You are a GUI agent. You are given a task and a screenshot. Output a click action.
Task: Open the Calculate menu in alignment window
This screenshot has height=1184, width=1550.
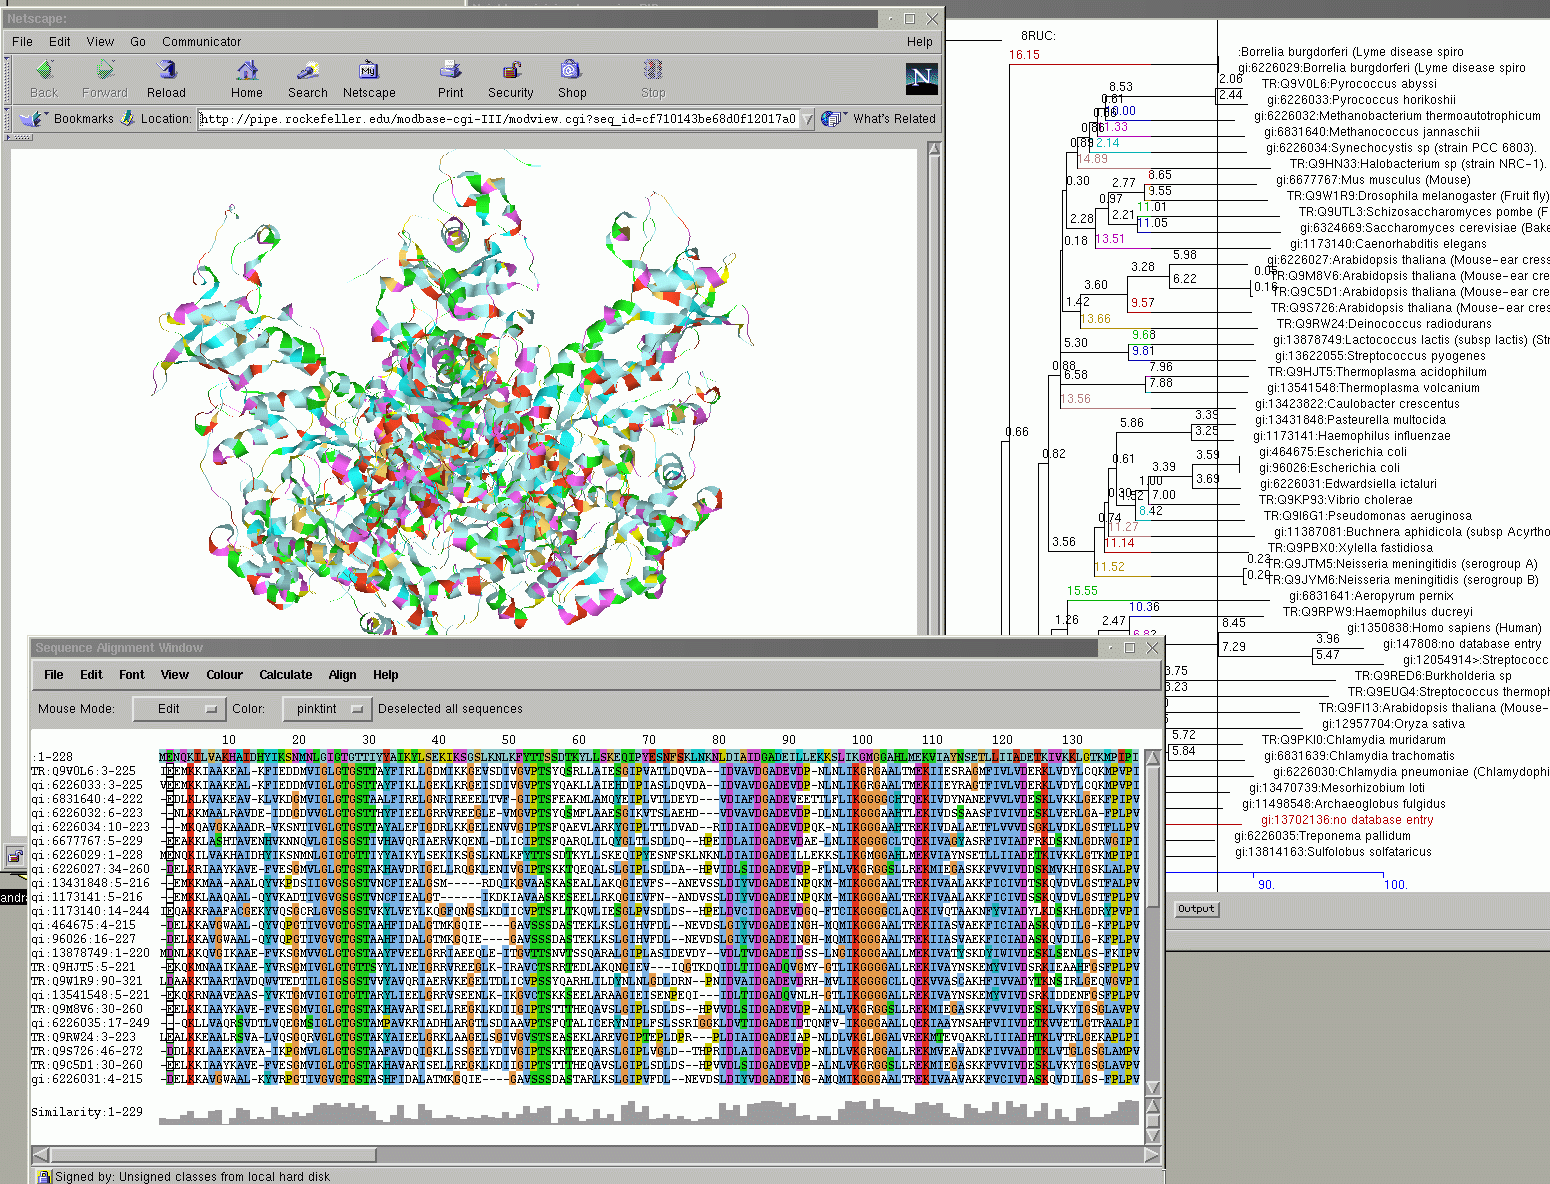285,675
